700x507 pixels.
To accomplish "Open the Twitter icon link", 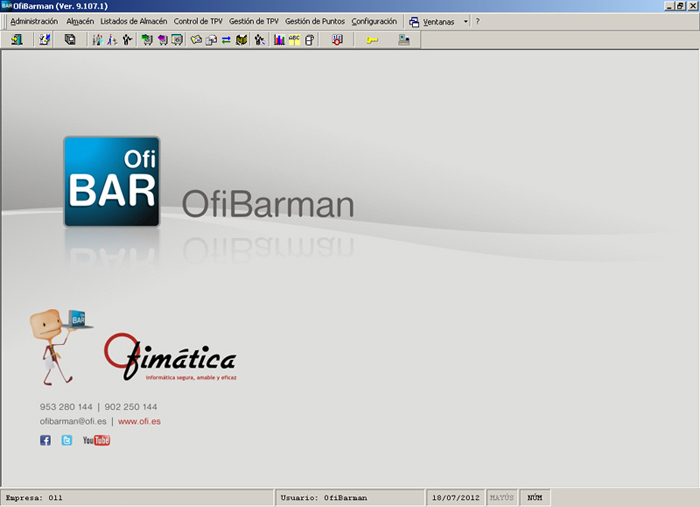I will click(67, 441).
